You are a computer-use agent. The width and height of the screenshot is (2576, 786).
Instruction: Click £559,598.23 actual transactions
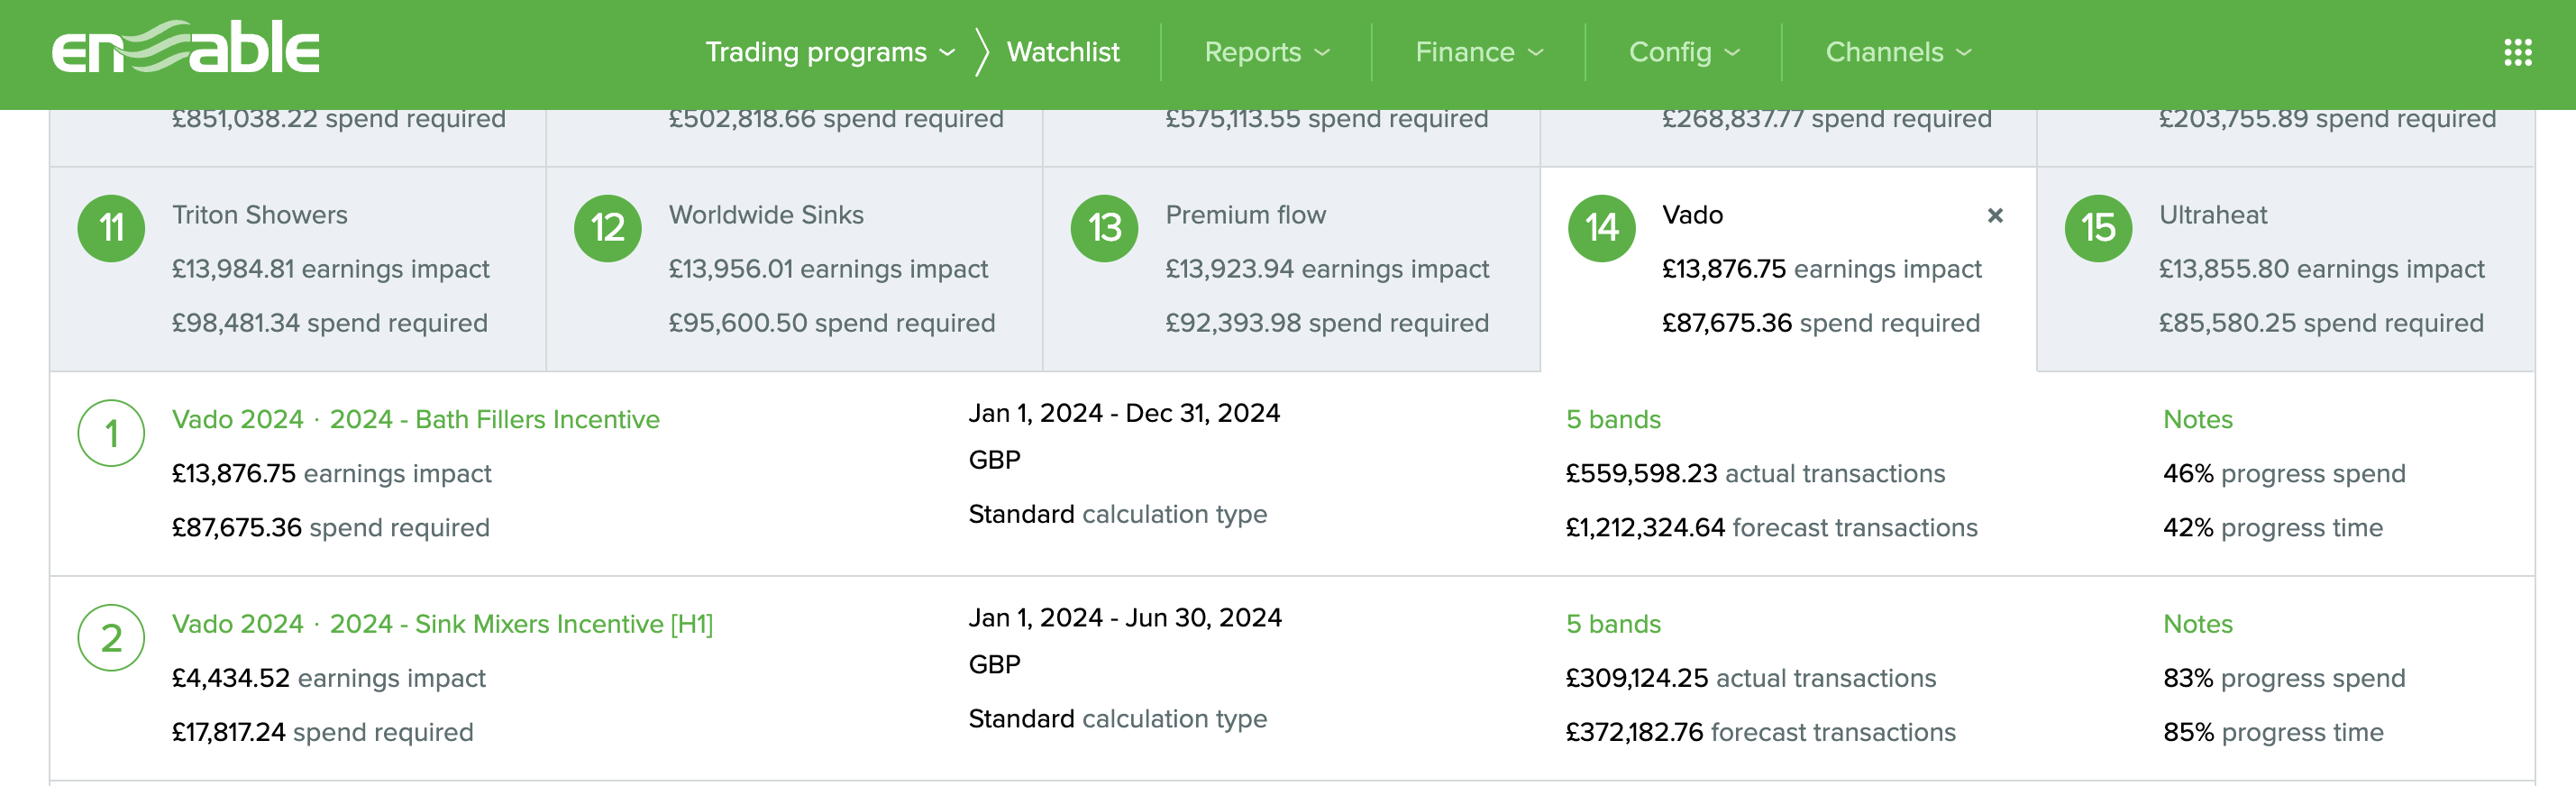tap(1755, 474)
